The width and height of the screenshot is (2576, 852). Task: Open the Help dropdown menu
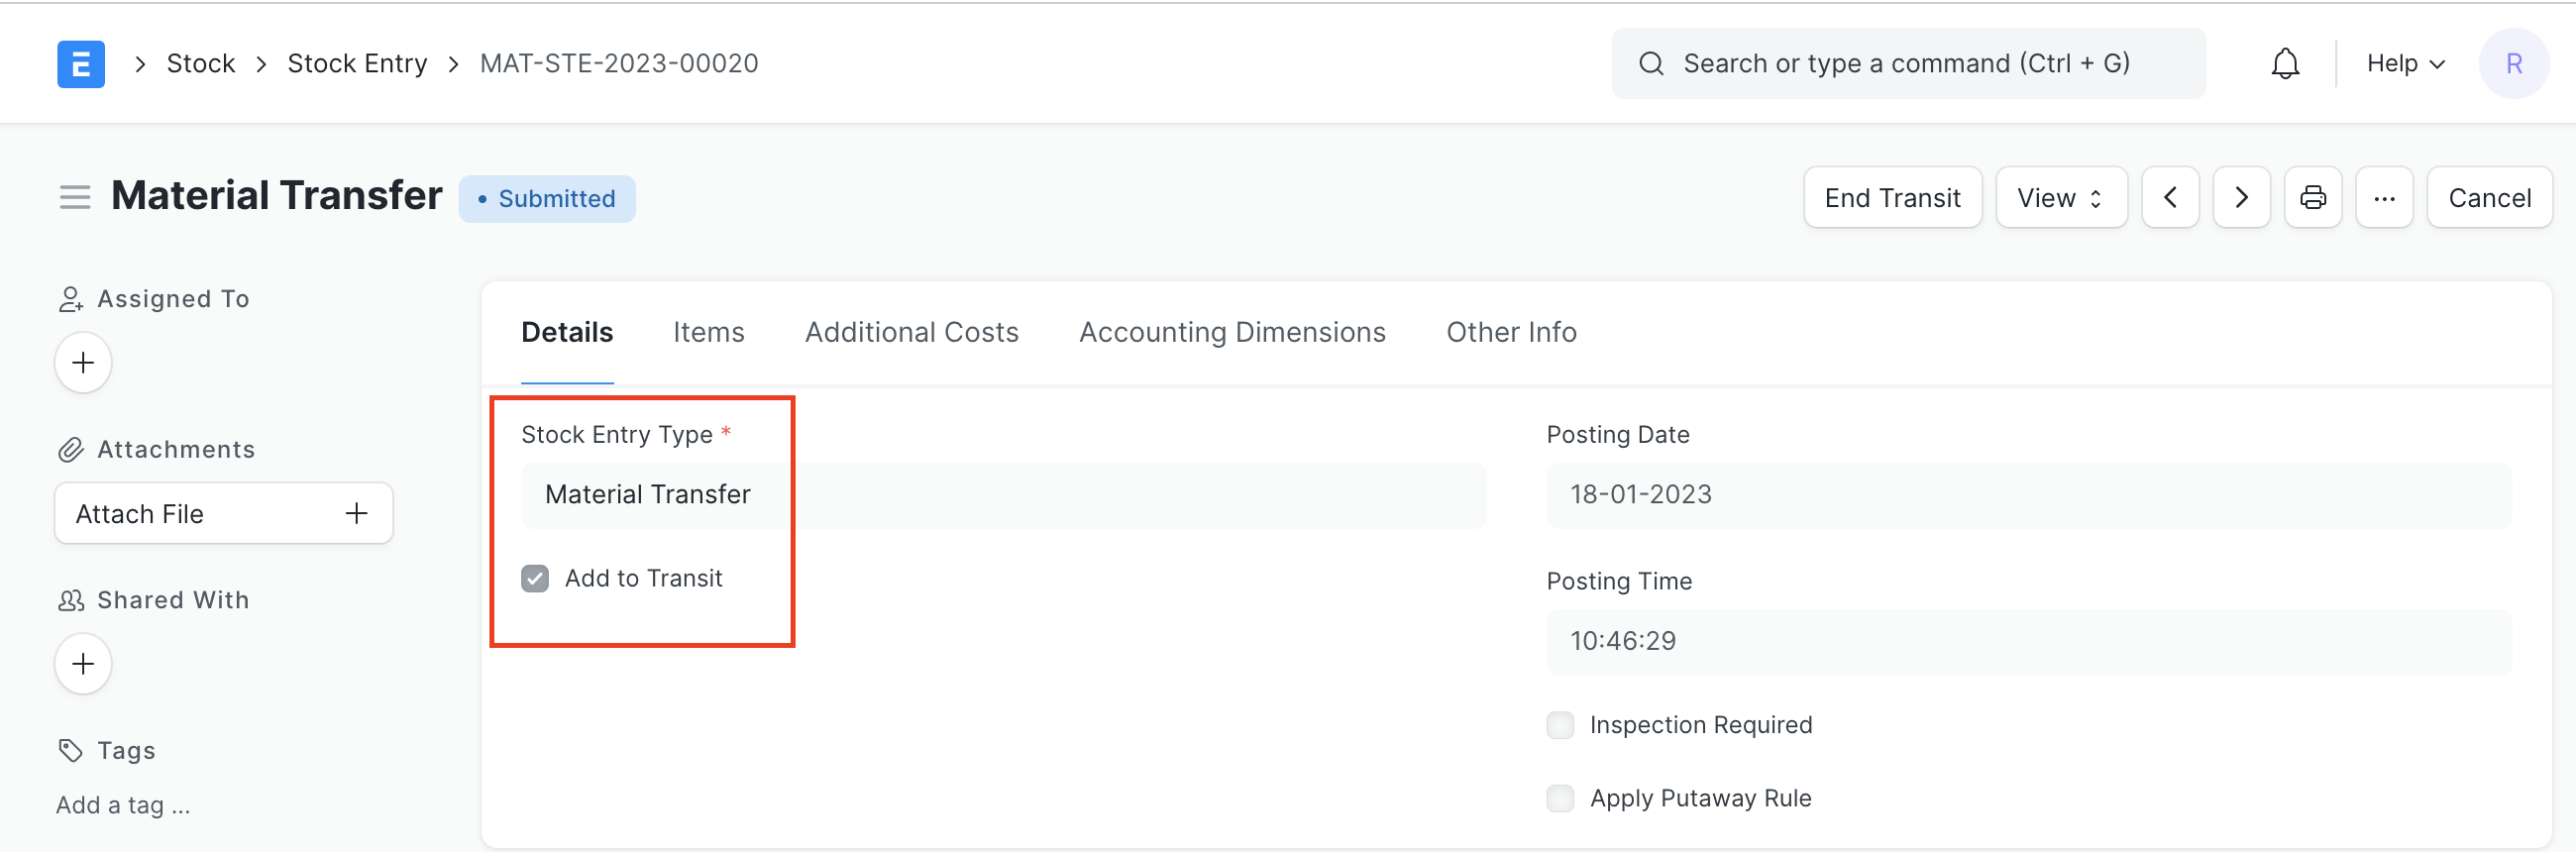(2405, 64)
